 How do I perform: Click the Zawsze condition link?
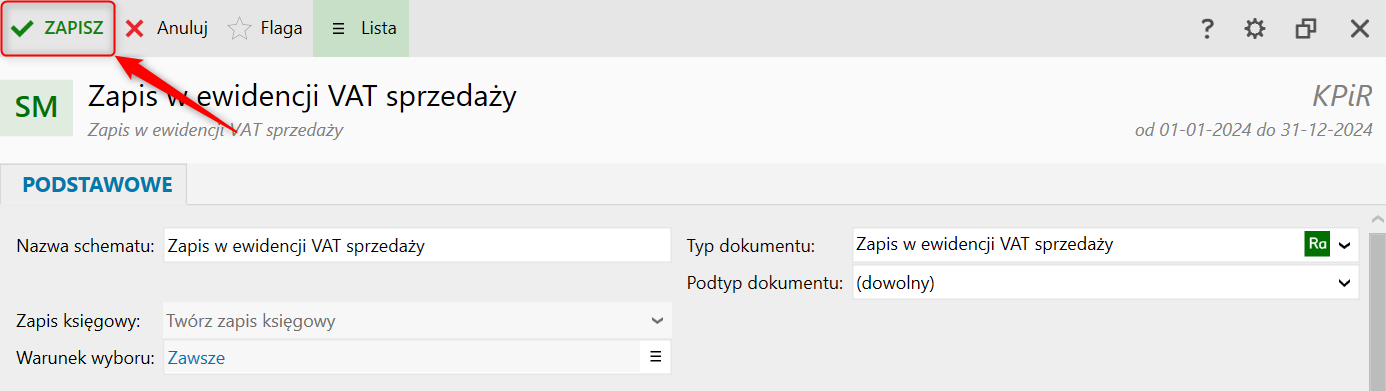[196, 357]
